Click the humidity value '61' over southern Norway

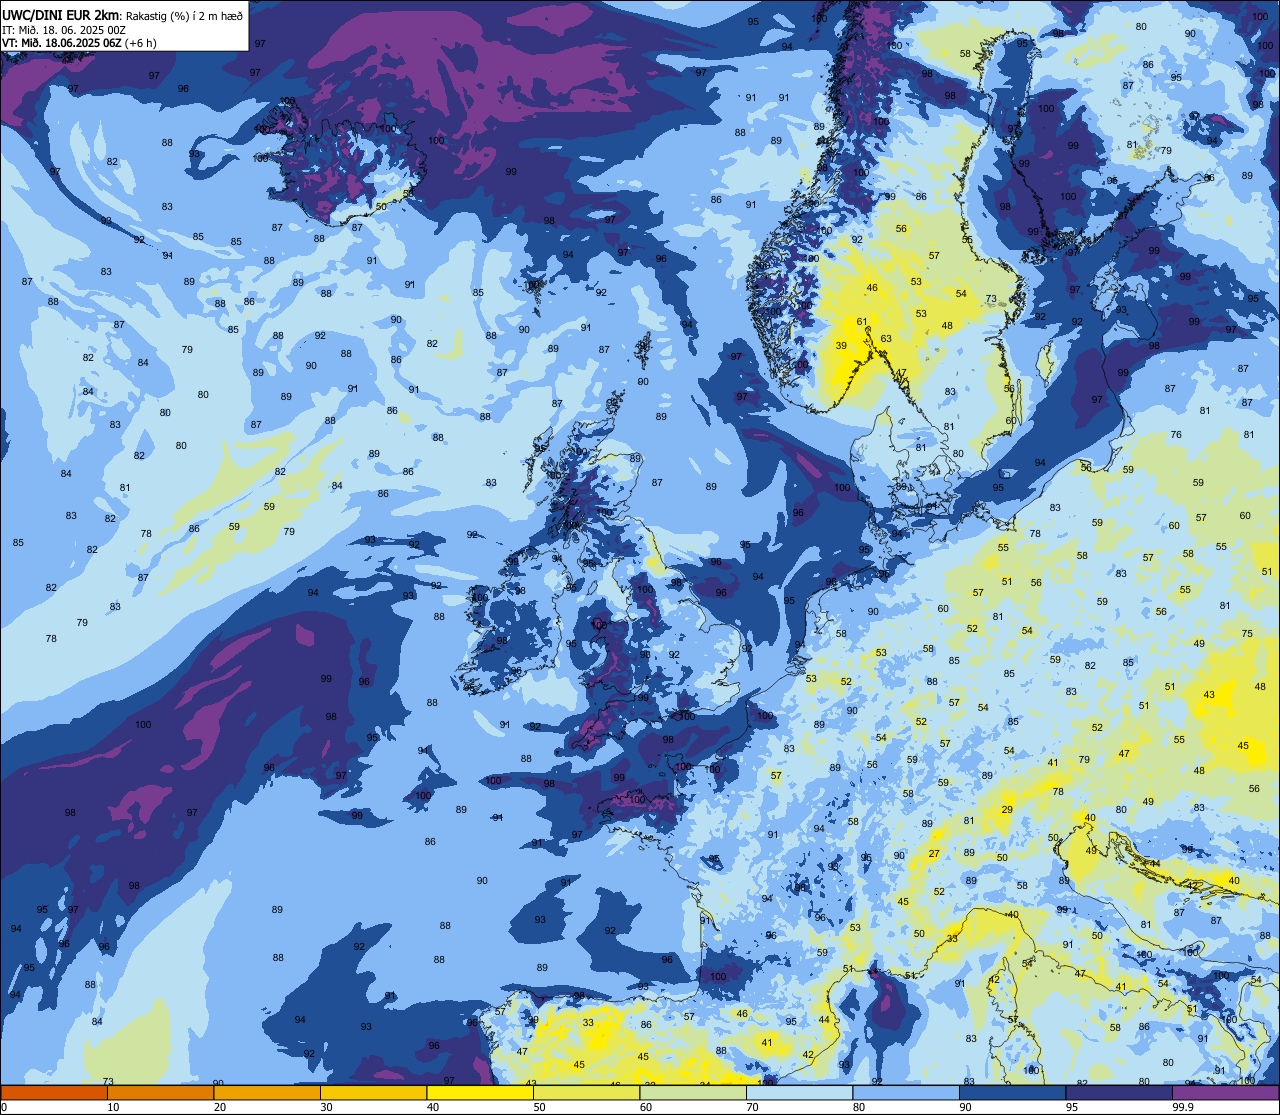point(861,322)
